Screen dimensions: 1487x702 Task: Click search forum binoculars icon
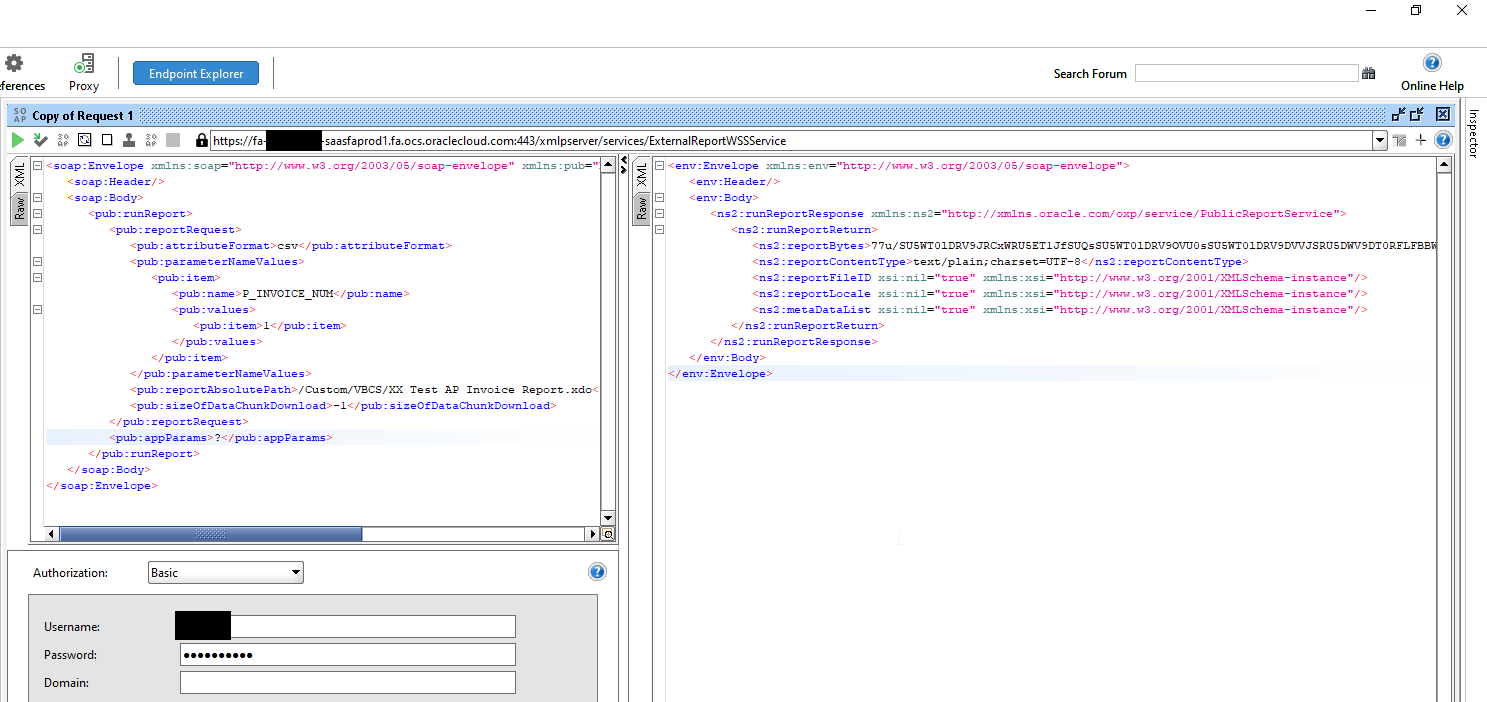(x=1369, y=73)
